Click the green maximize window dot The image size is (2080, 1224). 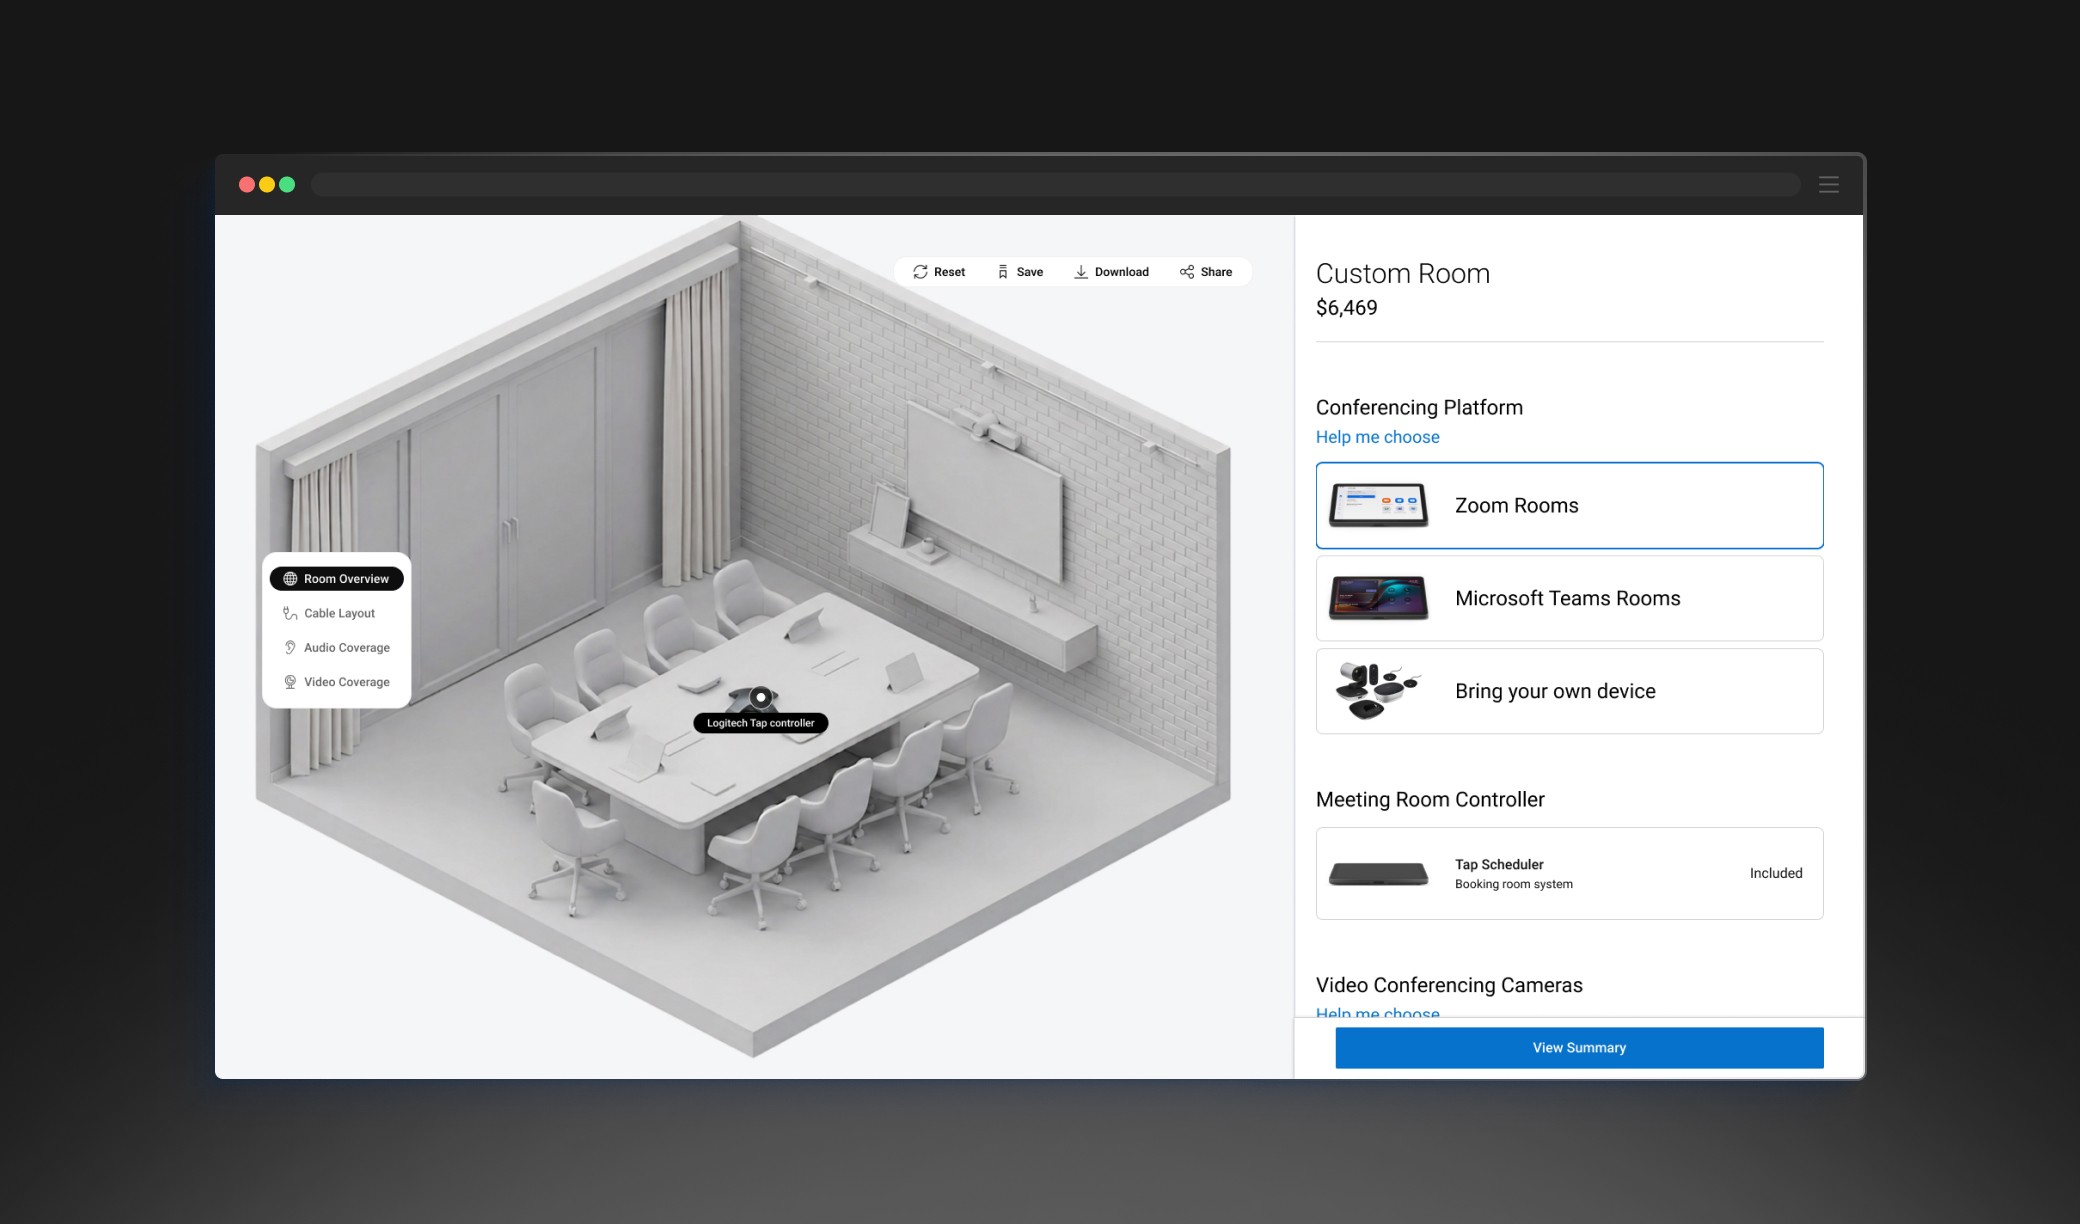(287, 184)
